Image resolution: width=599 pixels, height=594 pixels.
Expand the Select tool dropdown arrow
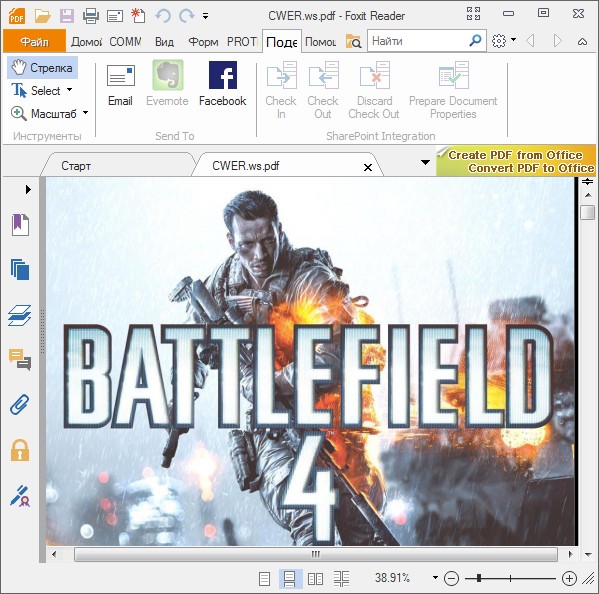[x=70, y=90]
